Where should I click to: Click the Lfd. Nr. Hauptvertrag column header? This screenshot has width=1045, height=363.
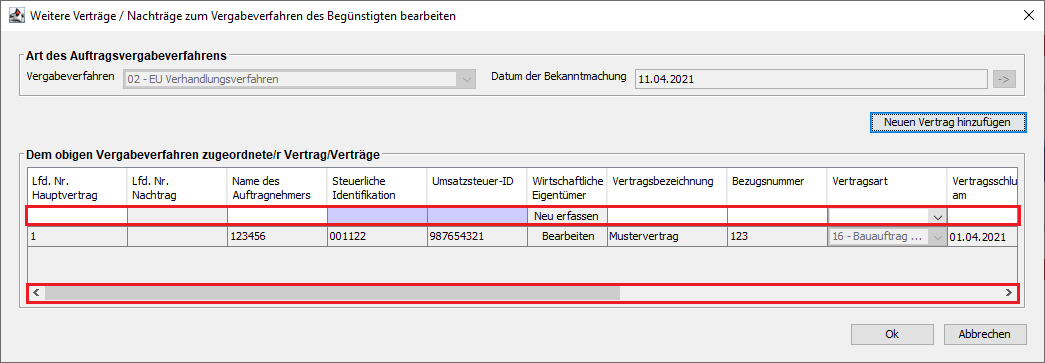[77, 188]
